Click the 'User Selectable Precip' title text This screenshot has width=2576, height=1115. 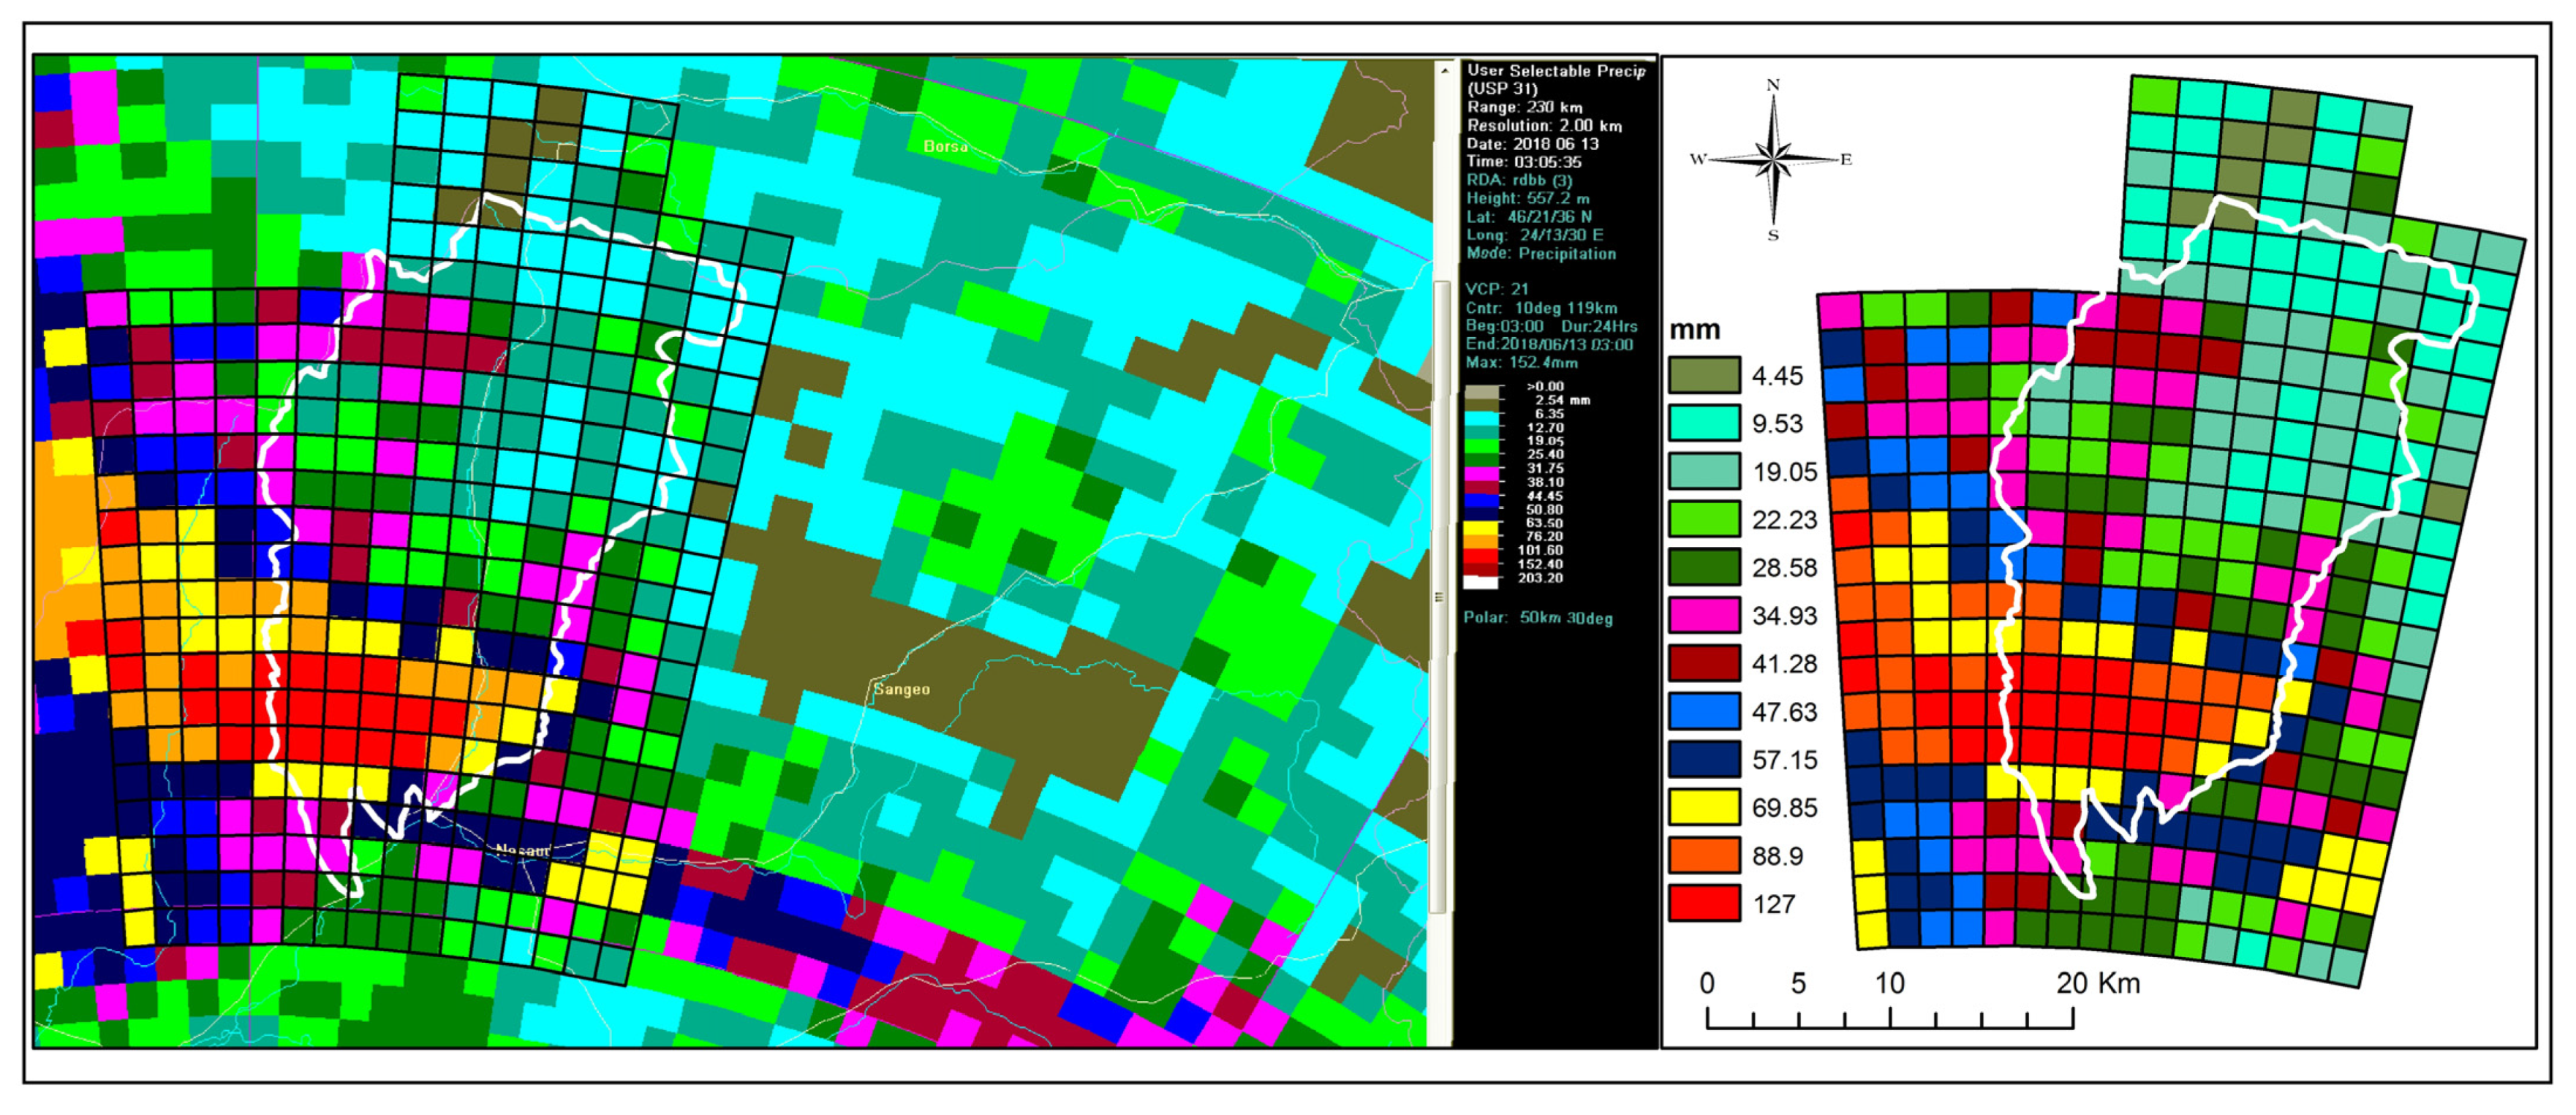1555,71
